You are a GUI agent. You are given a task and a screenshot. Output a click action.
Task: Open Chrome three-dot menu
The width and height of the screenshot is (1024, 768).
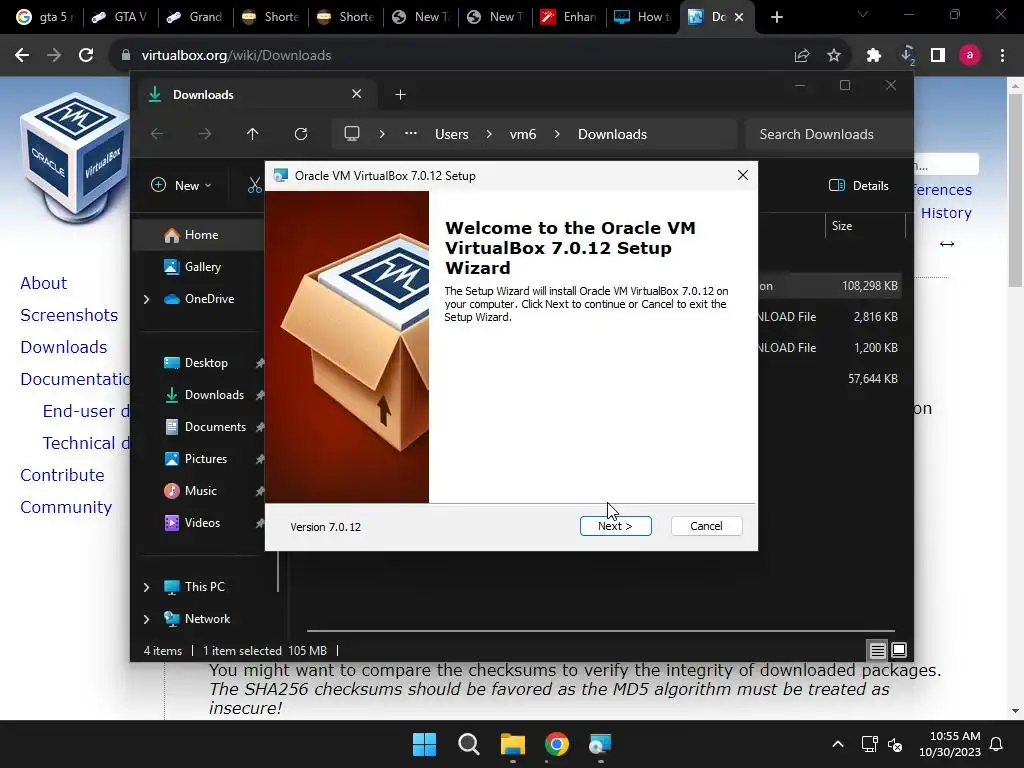[x=1002, y=56]
